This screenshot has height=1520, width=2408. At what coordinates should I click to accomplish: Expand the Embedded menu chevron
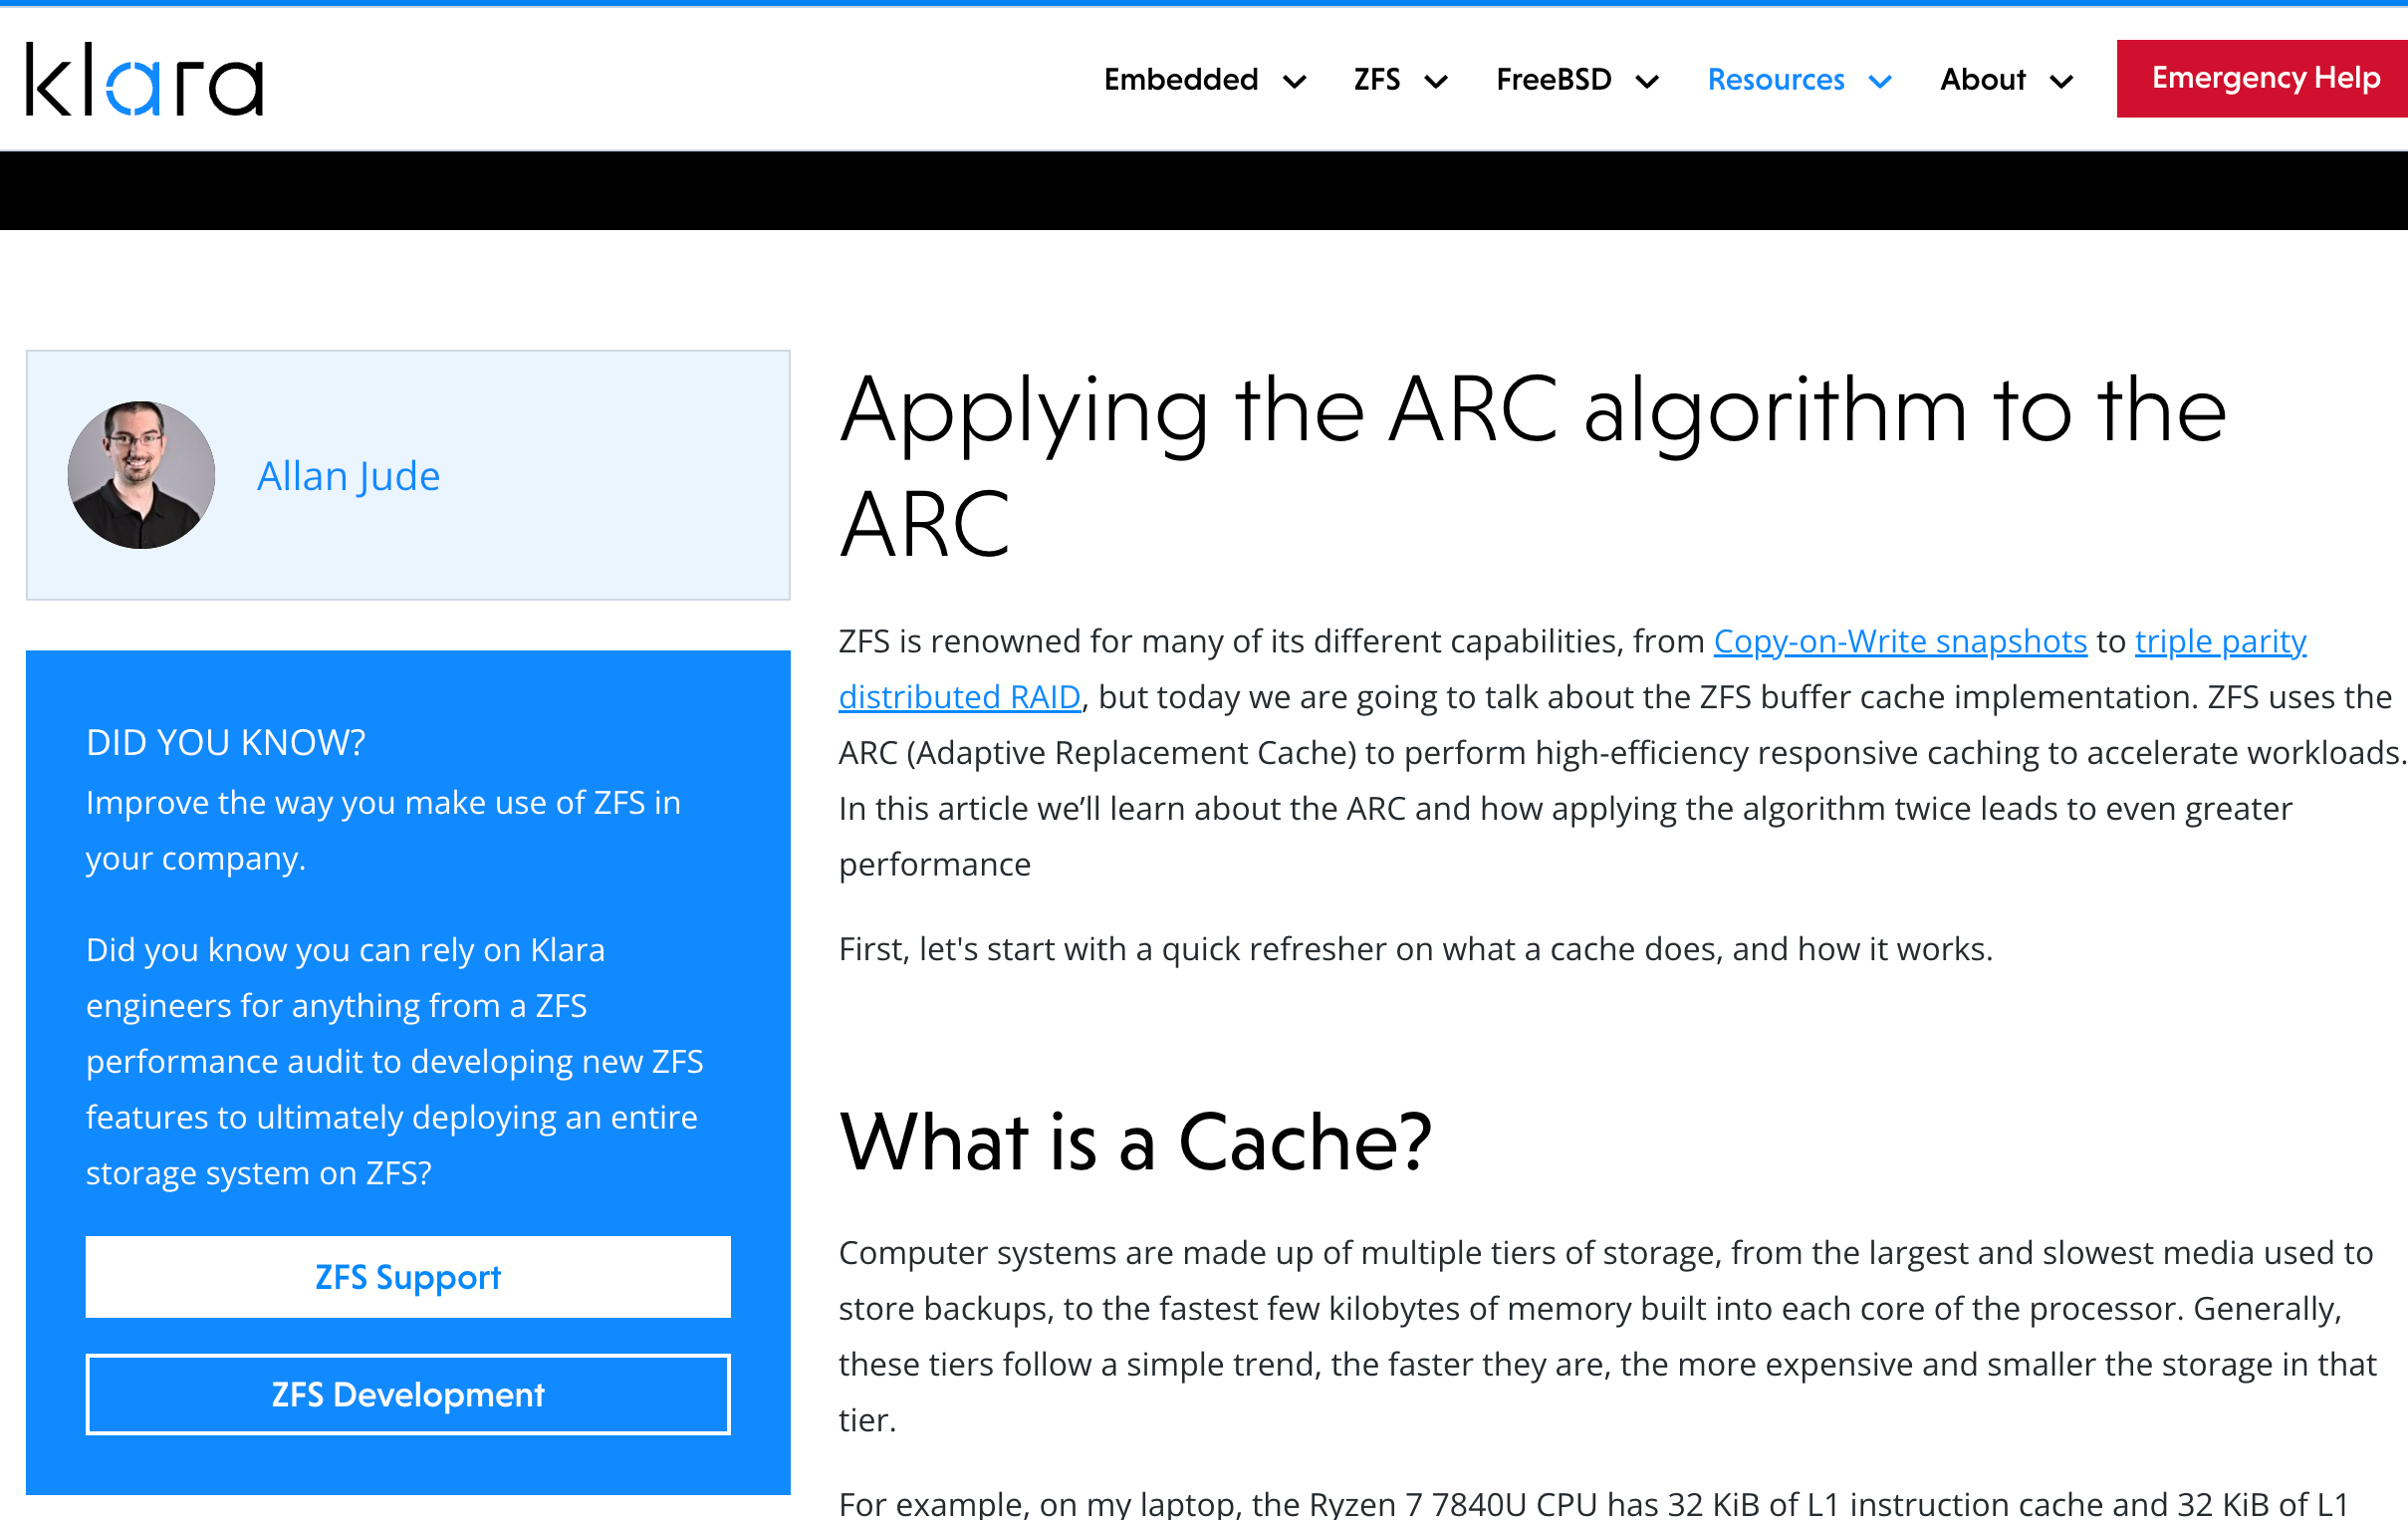[x=1295, y=82]
